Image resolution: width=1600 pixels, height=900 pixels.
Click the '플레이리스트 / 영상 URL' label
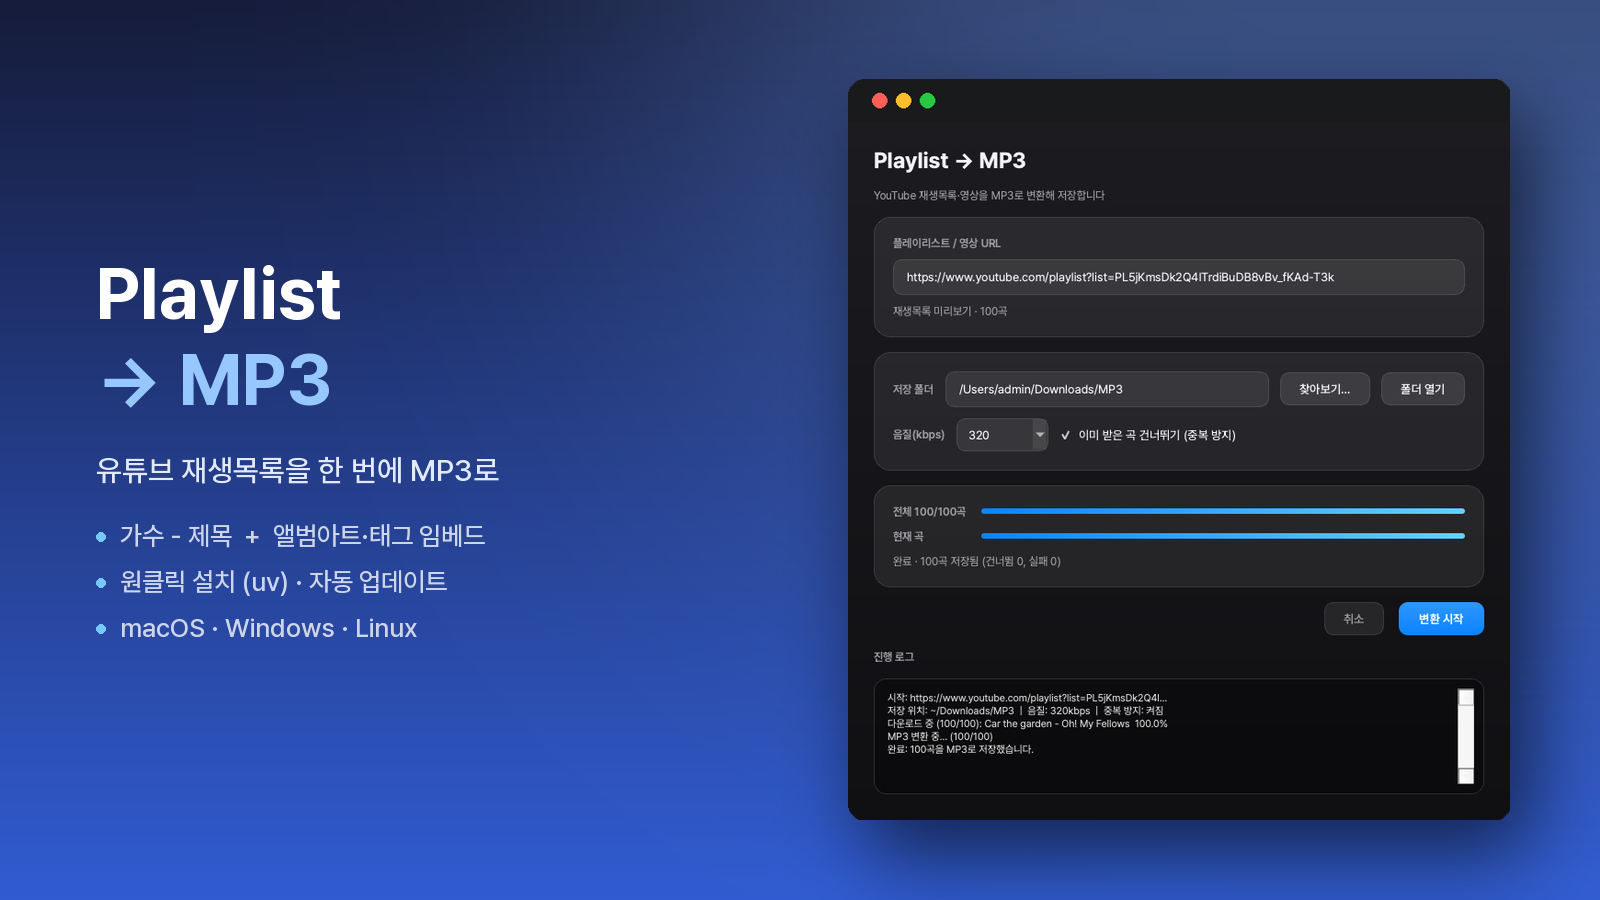click(x=947, y=243)
